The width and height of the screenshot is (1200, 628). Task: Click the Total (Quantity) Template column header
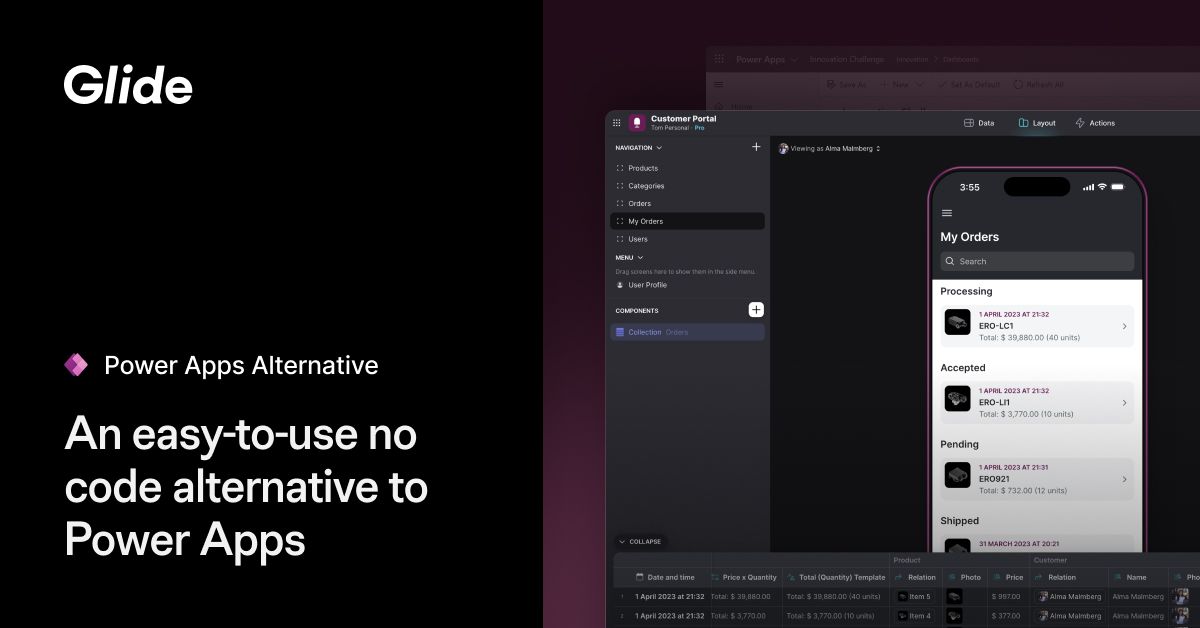[835, 577]
